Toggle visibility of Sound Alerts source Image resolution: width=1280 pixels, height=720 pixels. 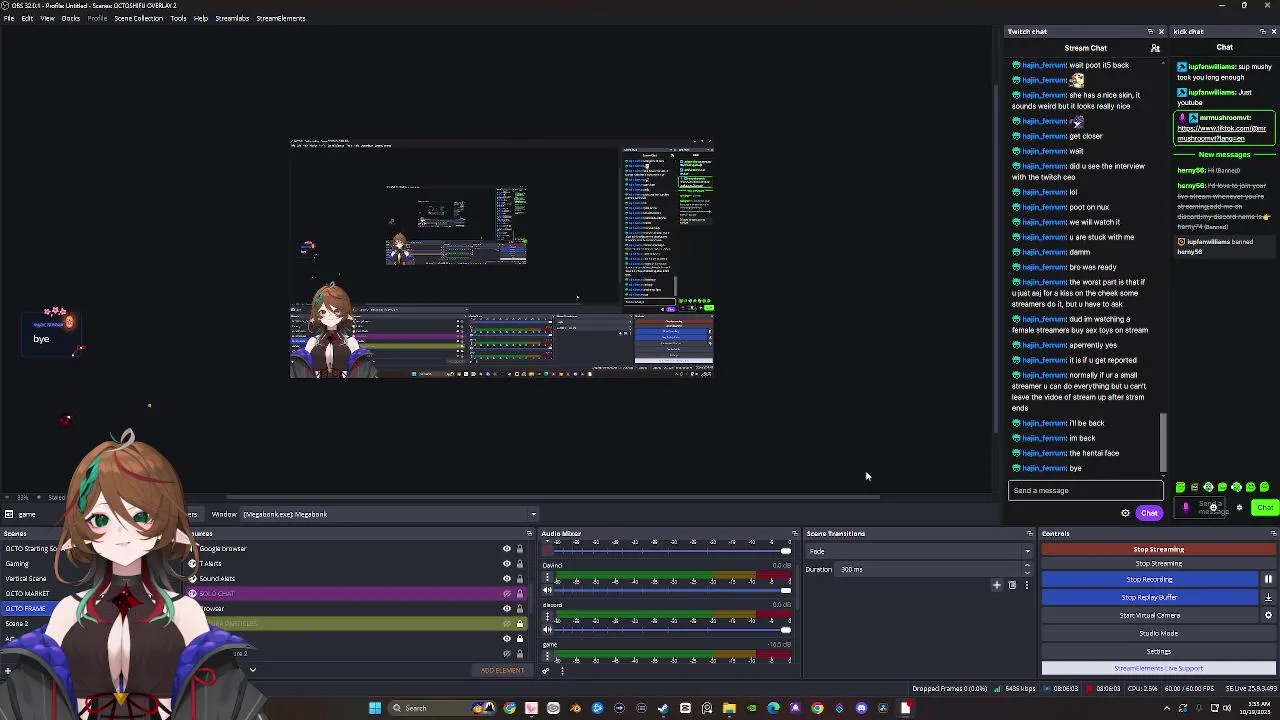(x=506, y=579)
